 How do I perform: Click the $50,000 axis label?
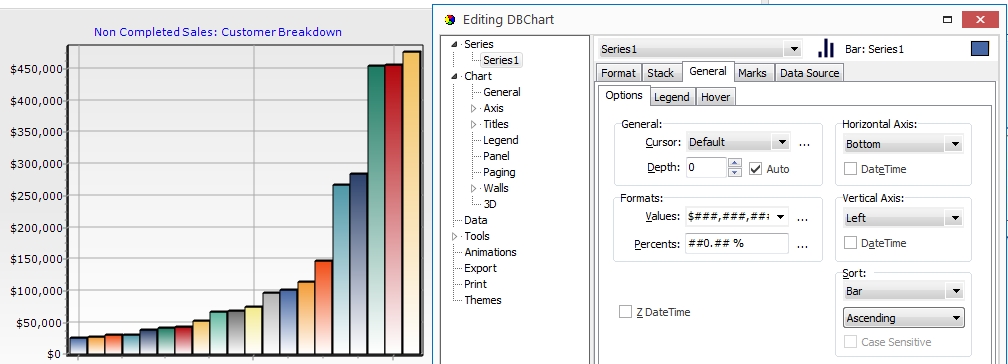[x=40, y=323]
